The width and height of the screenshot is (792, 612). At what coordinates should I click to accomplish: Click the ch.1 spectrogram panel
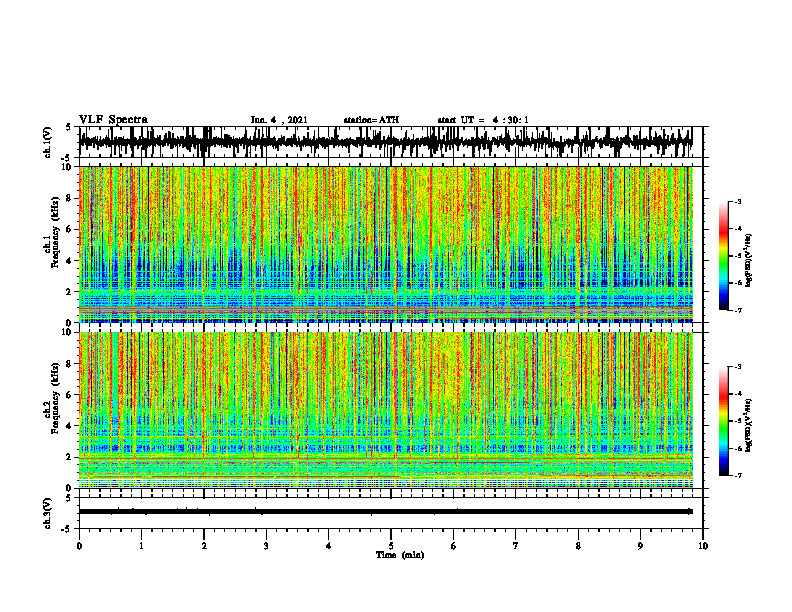coord(385,244)
